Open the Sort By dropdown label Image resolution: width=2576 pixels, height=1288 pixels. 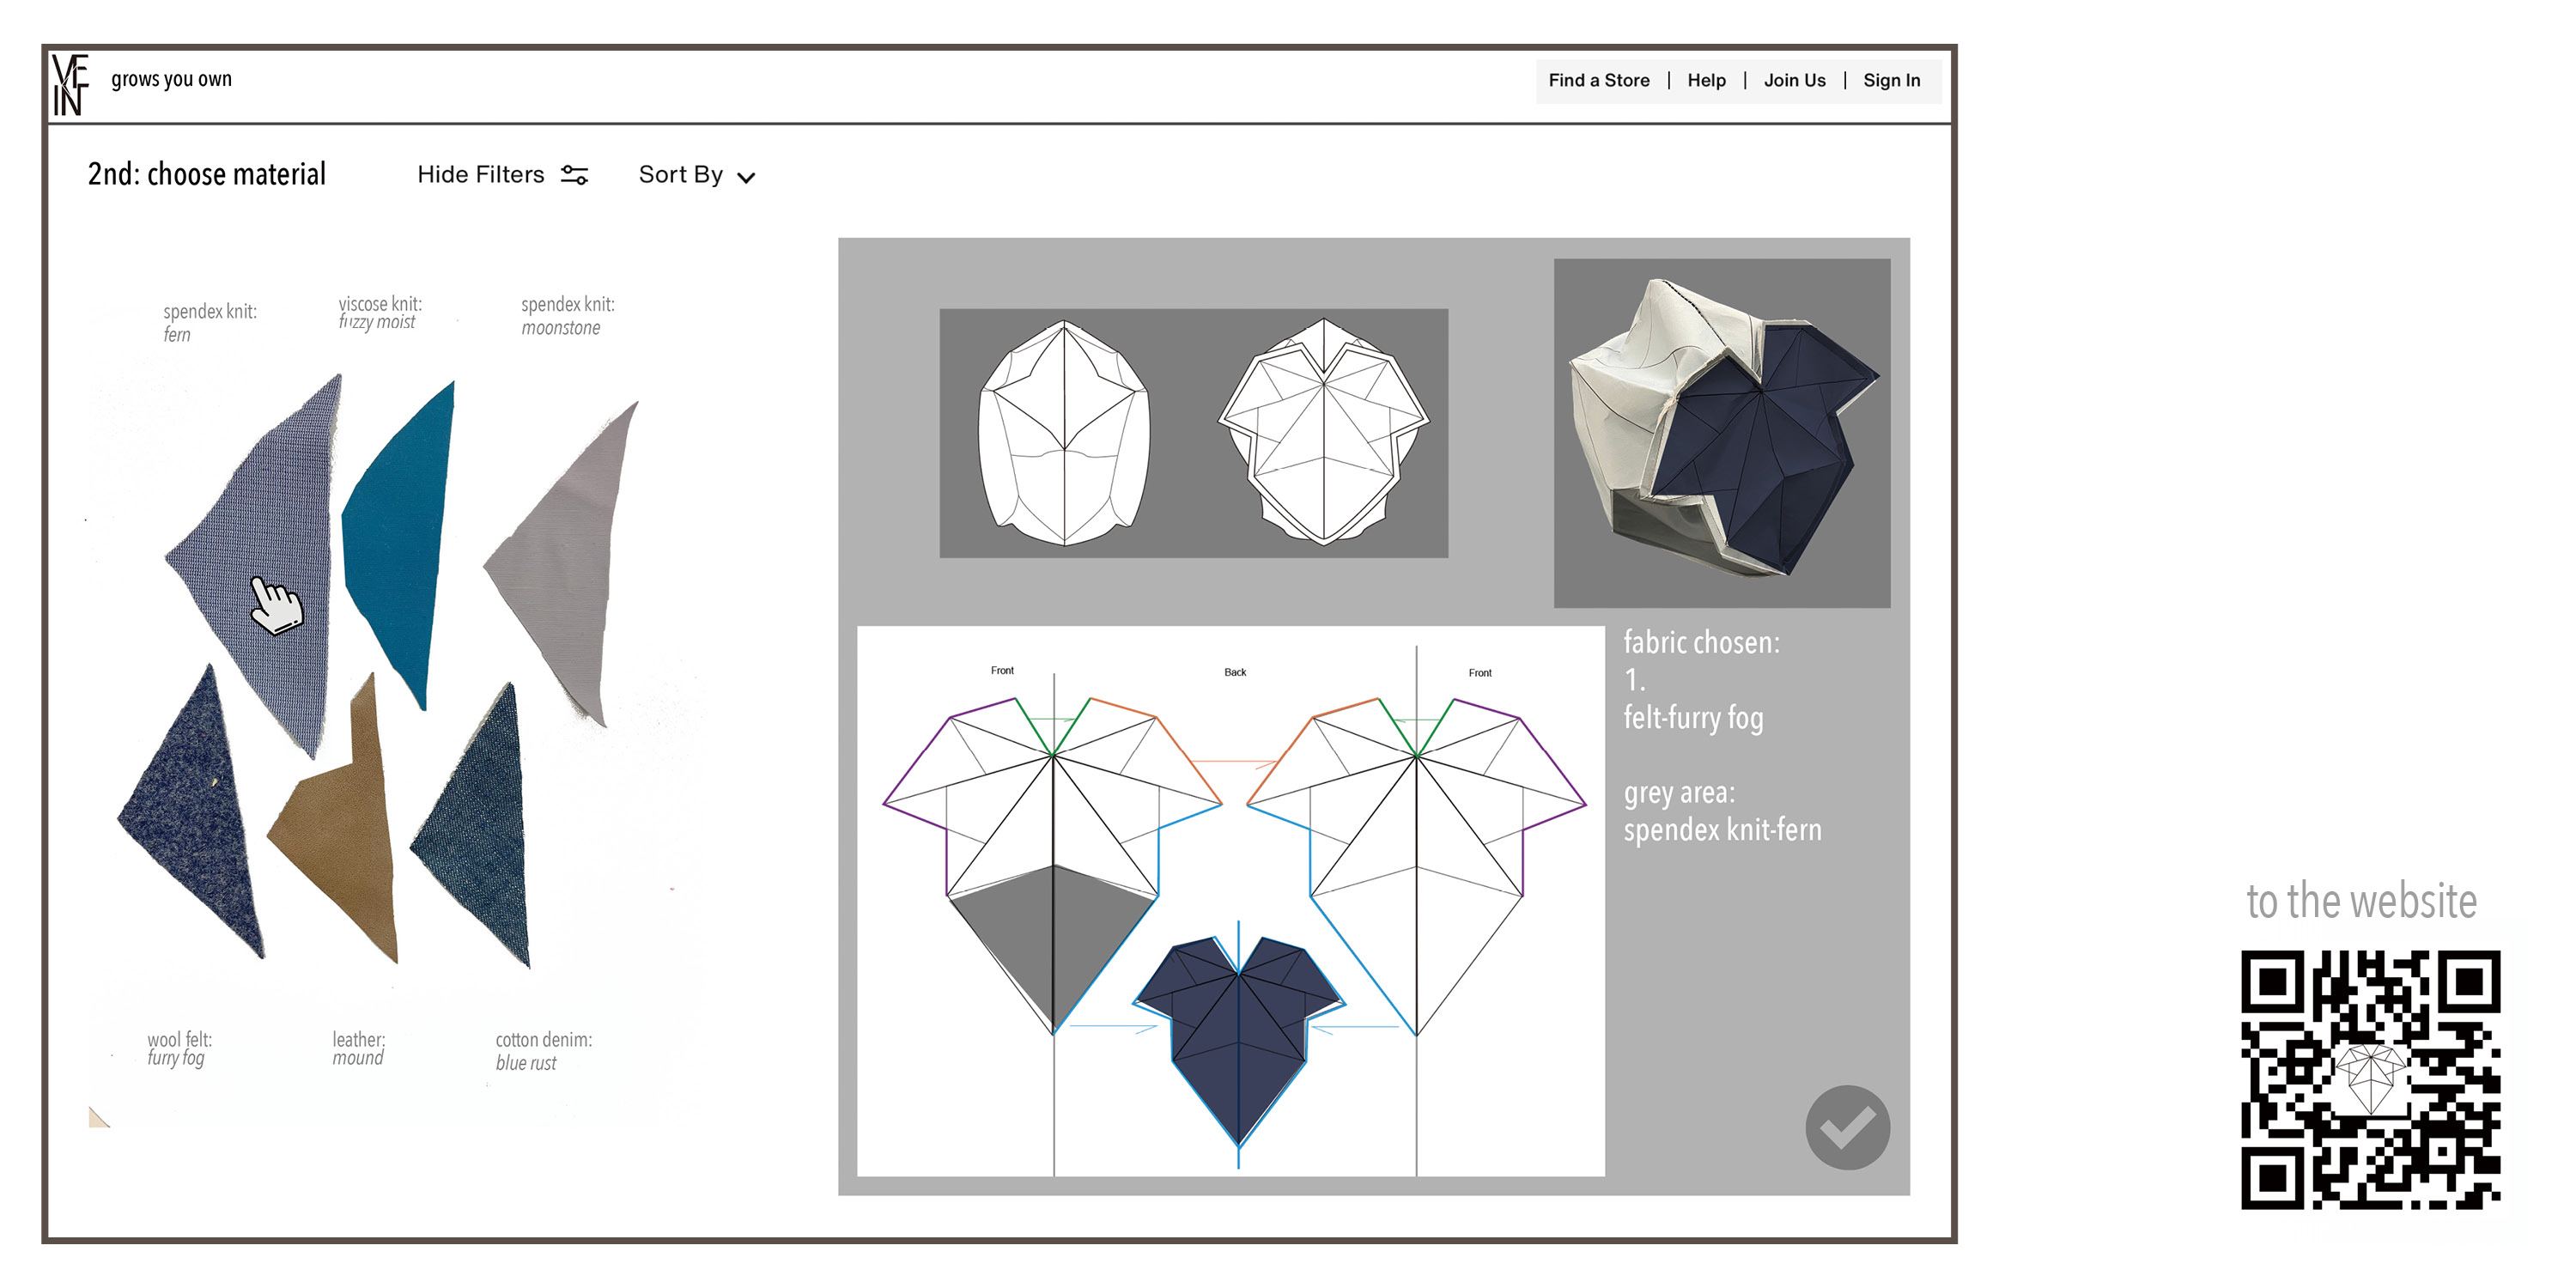click(681, 175)
